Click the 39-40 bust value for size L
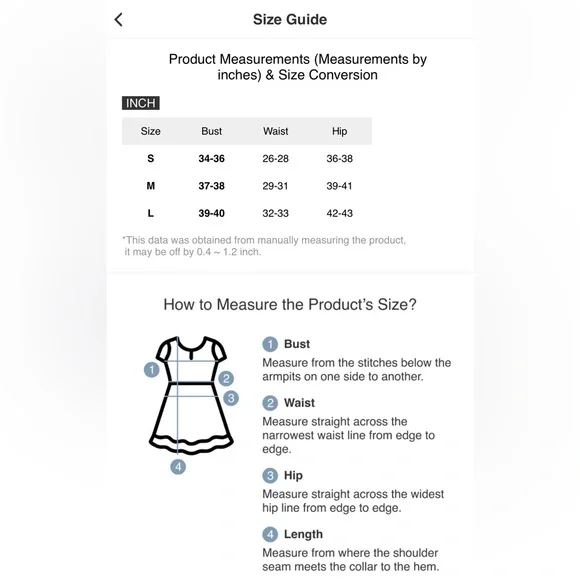The height and width of the screenshot is (580, 580). click(212, 213)
